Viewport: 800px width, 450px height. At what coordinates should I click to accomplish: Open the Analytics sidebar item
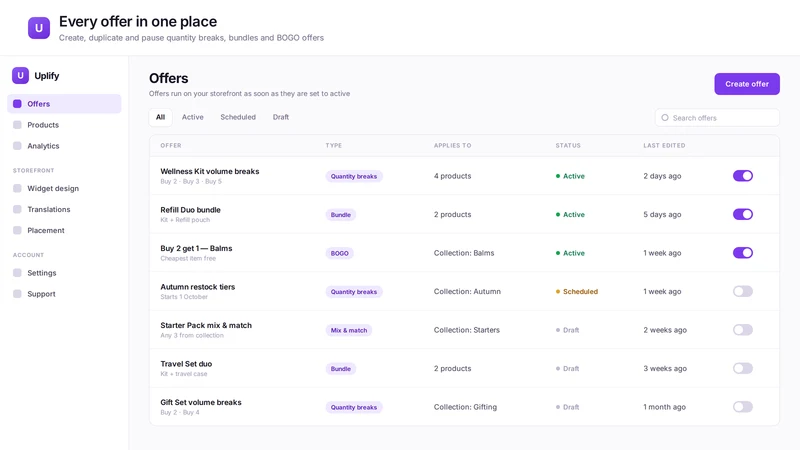click(64, 146)
